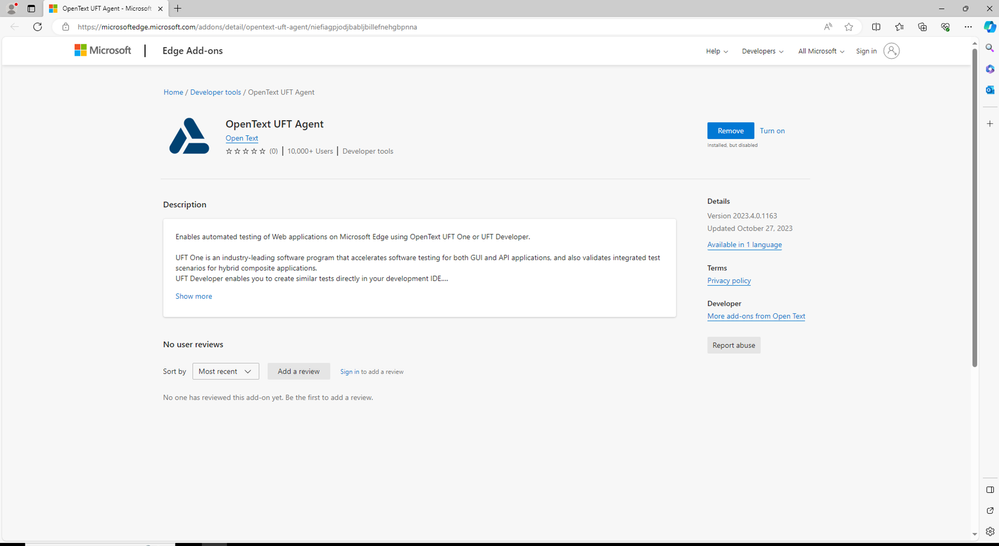Open Available in 1 language link
The image size is (999, 546).
click(x=744, y=245)
